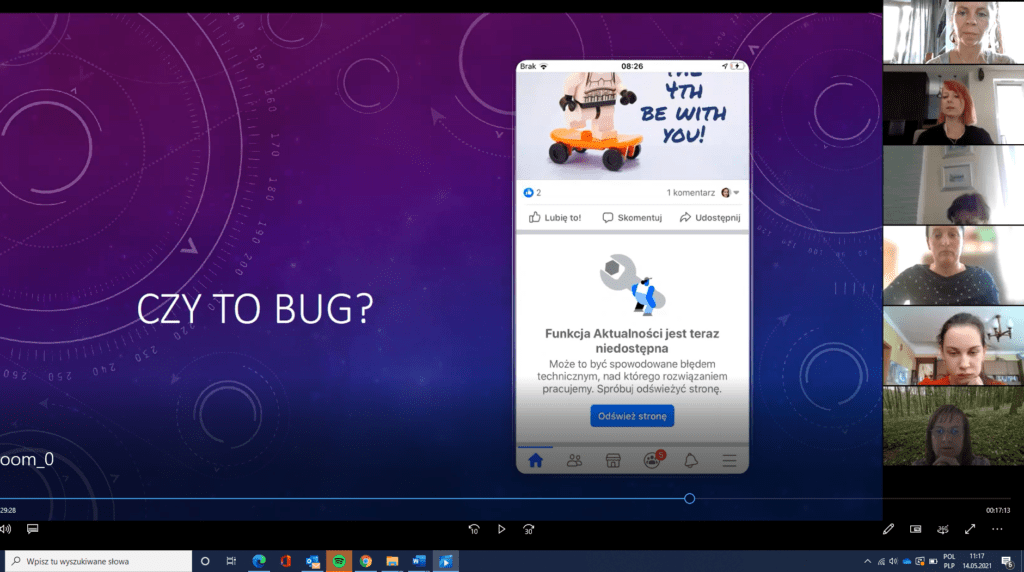1024x572 pixels.
Task: Click the Movies & TV taskbar icon
Action: pyautogui.click(x=445, y=561)
